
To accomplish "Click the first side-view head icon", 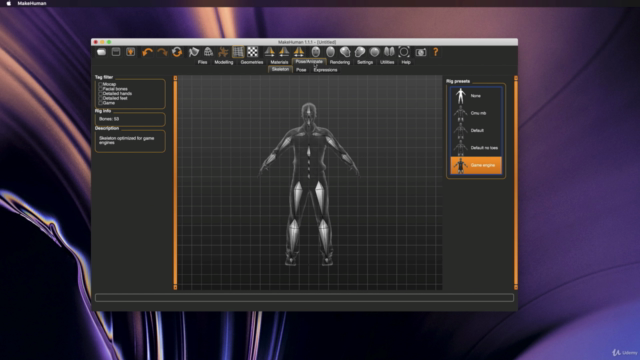I will [x=345, y=52].
